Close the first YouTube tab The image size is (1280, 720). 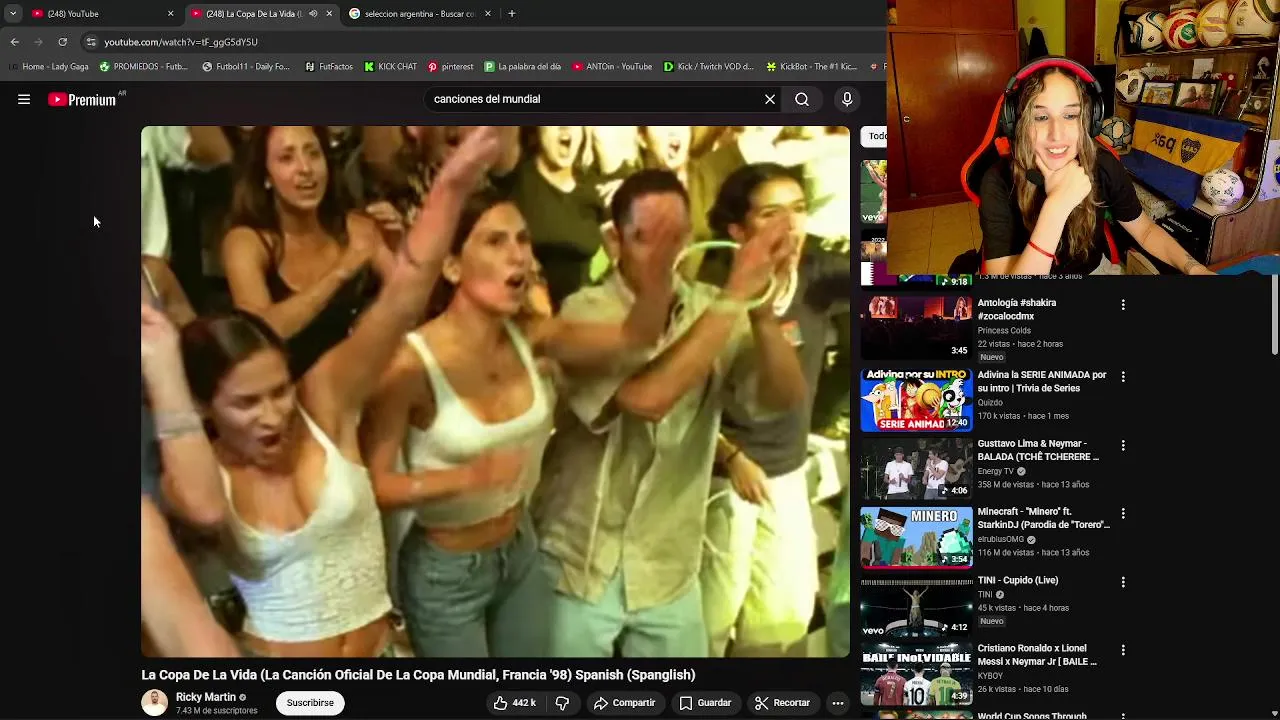coord(170,14)
